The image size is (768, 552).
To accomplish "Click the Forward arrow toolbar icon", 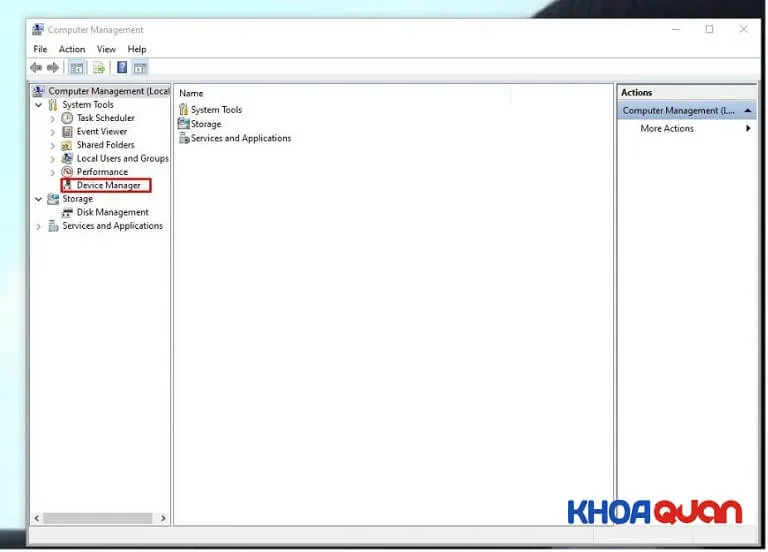I will [x=52, y=68].
